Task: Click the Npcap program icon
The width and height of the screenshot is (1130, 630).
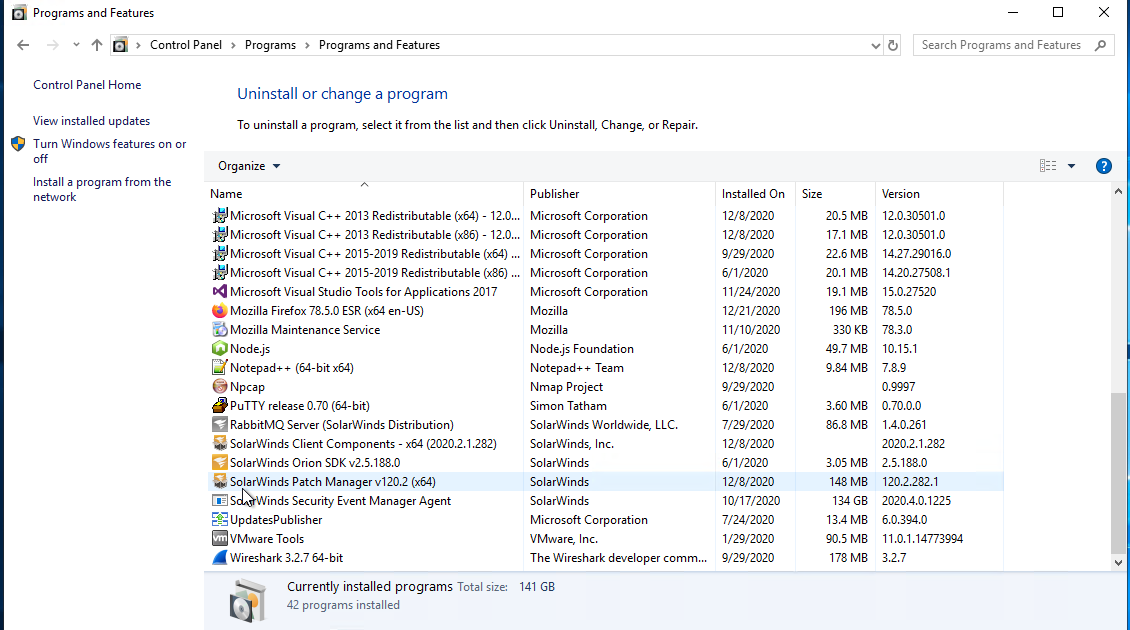Action: coord(220,387)
